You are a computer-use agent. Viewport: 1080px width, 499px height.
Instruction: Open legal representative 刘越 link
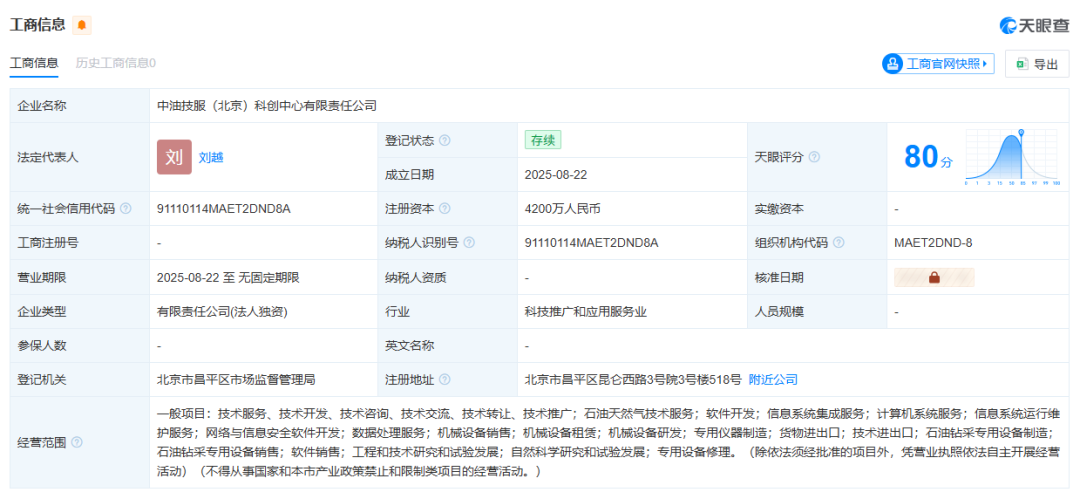[x=211, y=157]
